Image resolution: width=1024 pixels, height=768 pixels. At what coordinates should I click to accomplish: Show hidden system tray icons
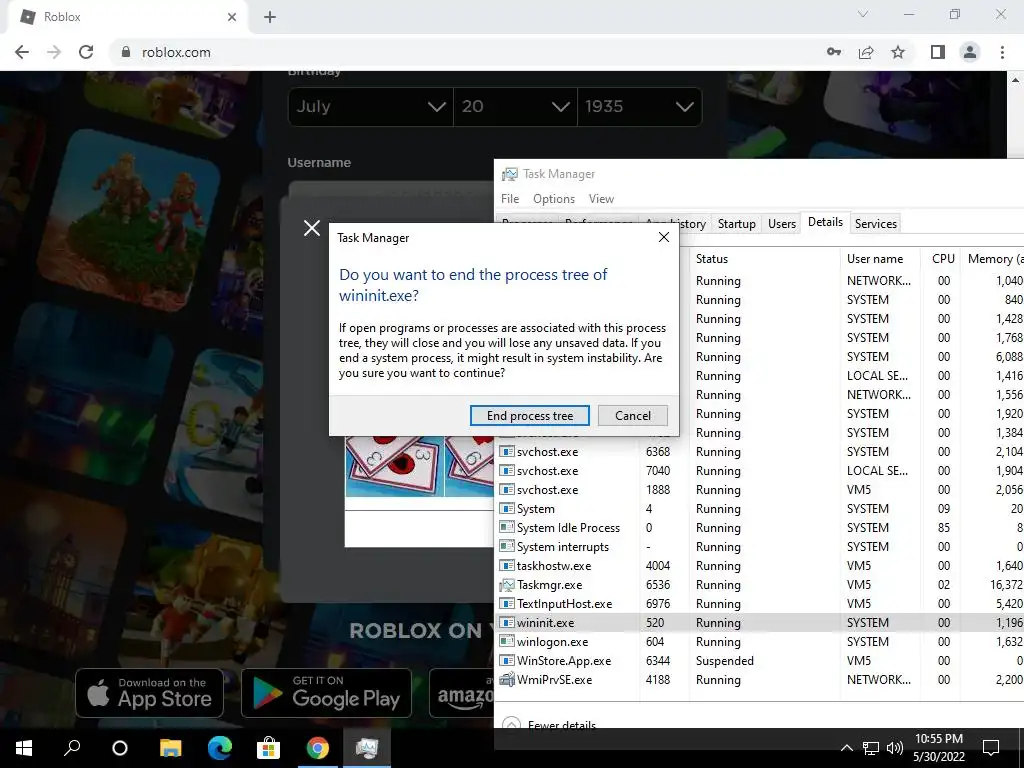[x=846, y=748]
